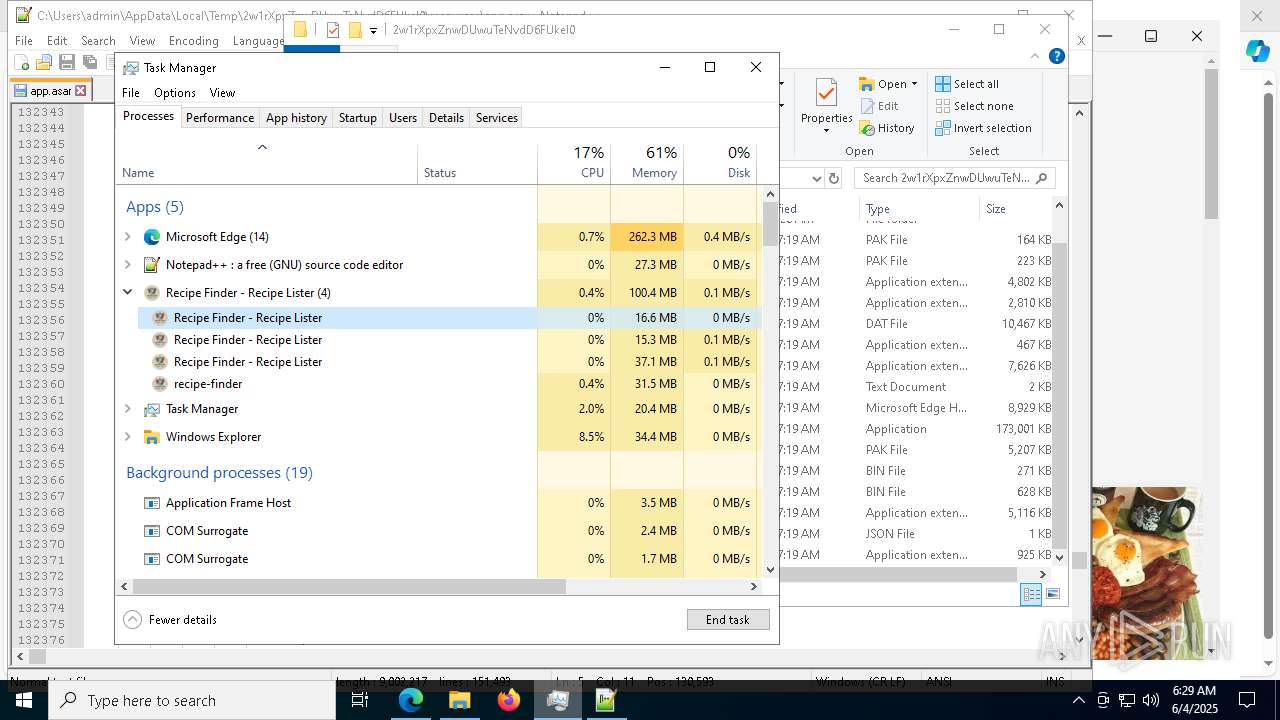Expand the Task Manager process group
This screenshot has height=720, width=1280.
point(128,409)
